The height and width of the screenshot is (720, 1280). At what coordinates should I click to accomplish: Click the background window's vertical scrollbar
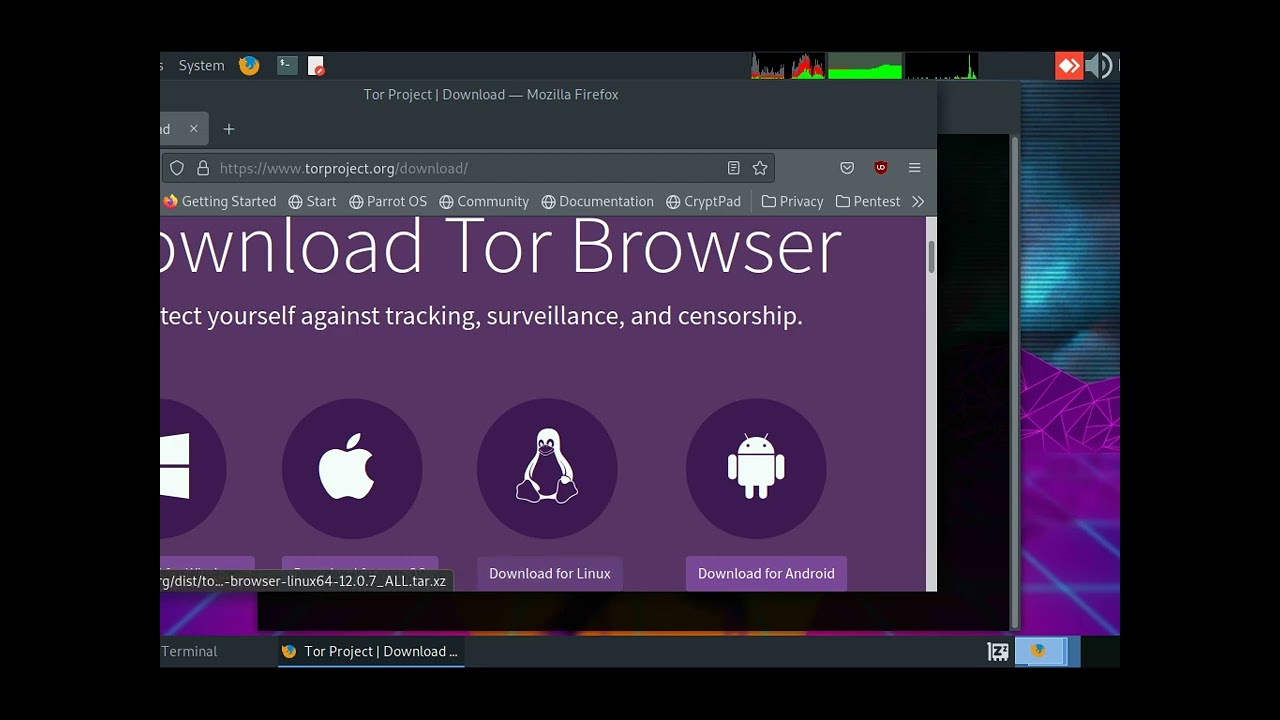click(1015, 380)
